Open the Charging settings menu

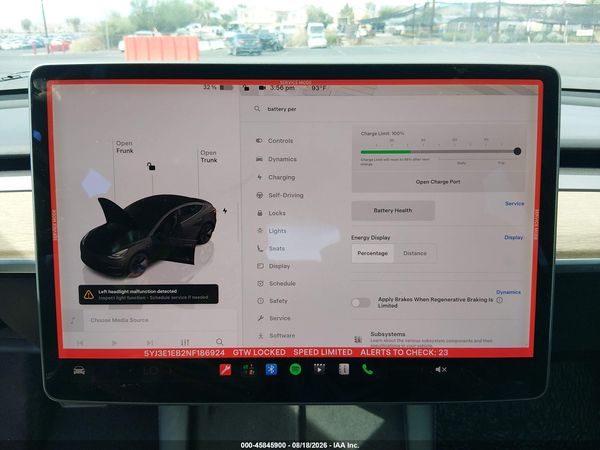tap(276, 177)
